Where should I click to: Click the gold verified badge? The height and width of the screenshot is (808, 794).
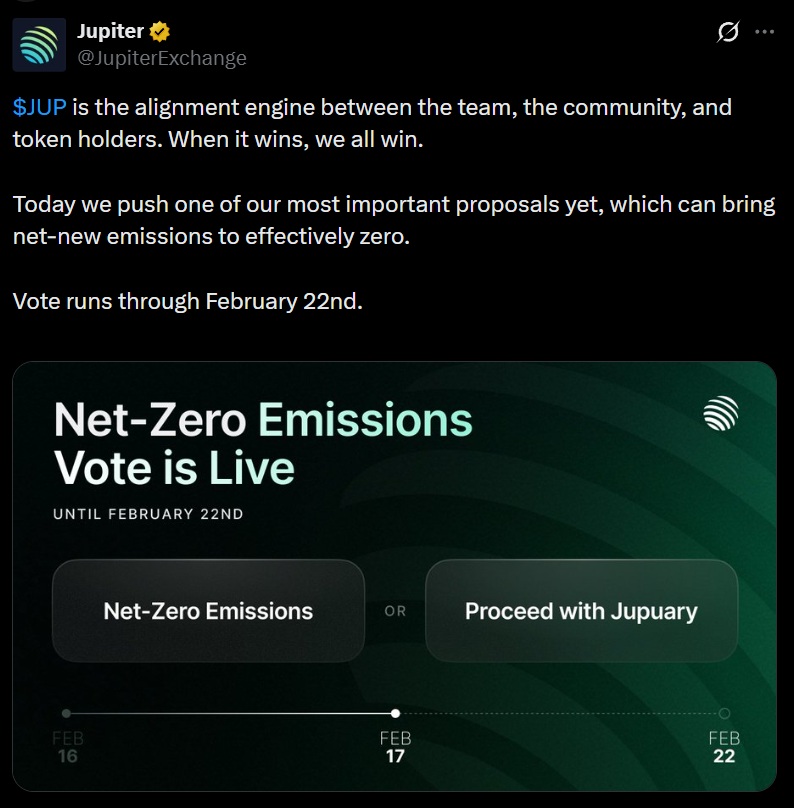click(x=159, y=32)
